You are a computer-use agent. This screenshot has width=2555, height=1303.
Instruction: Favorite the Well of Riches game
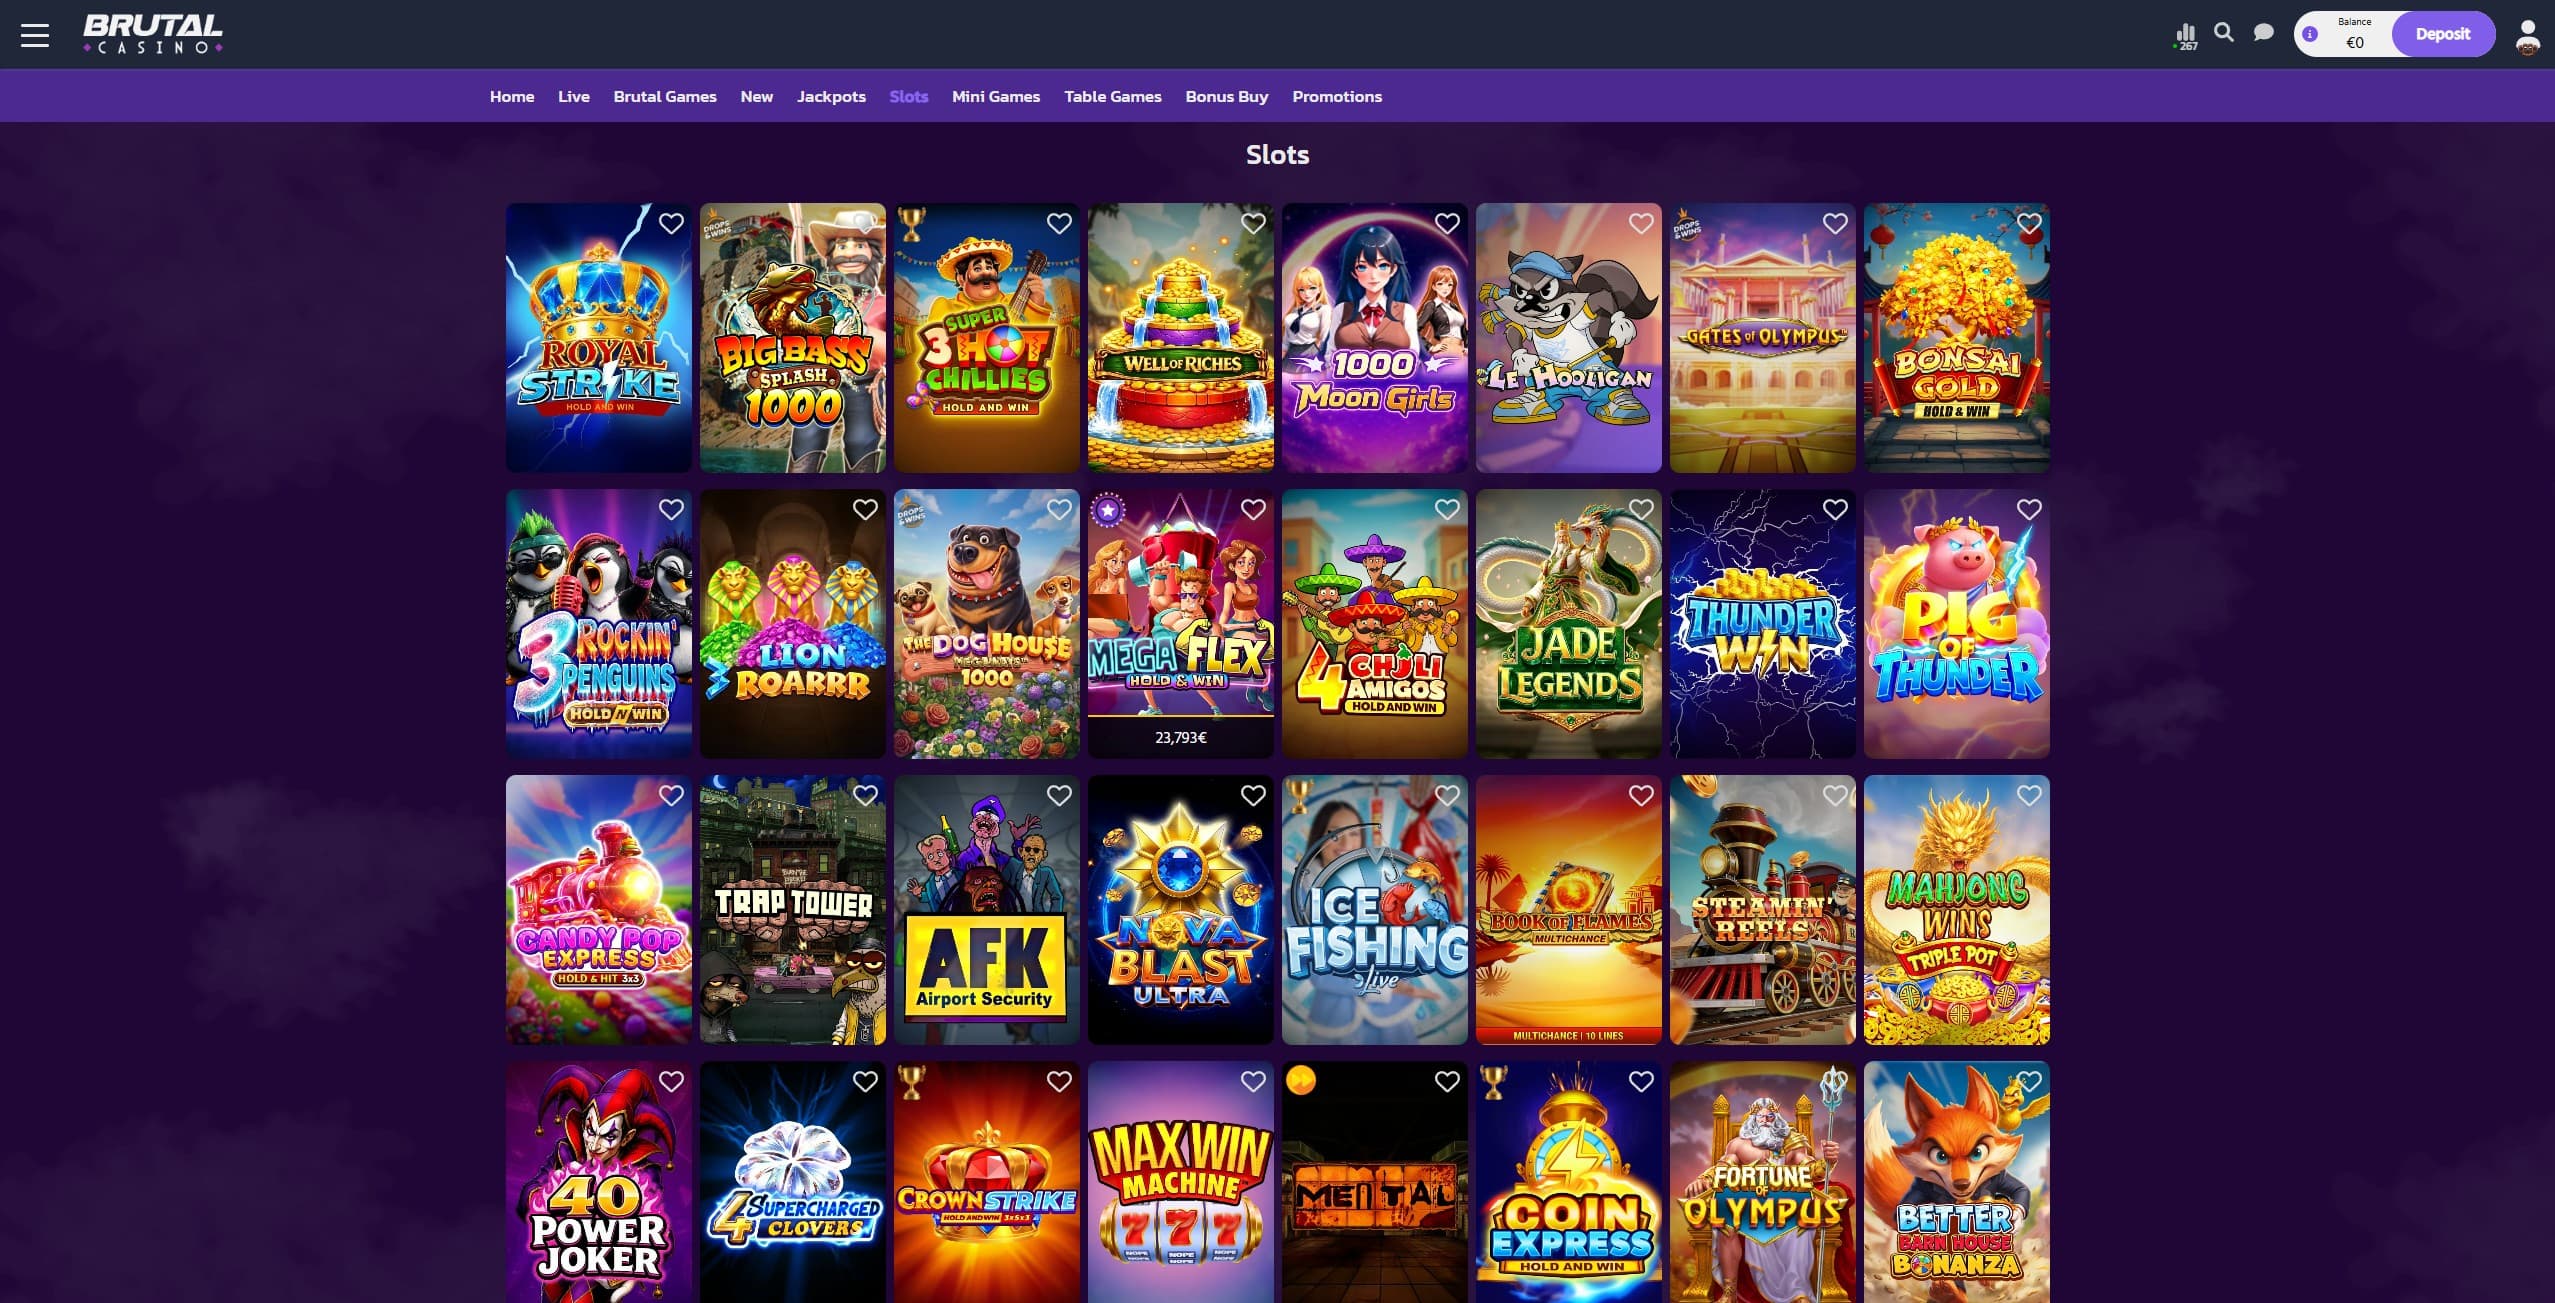coord(1253,224)
